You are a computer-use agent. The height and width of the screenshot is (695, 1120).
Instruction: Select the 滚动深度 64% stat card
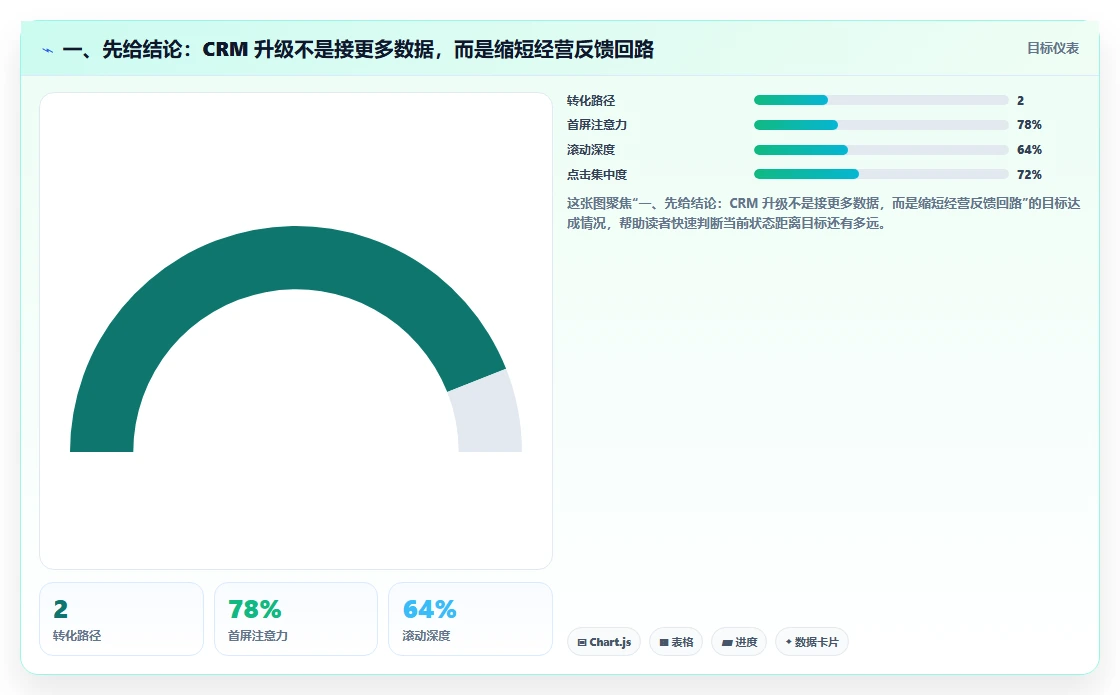click(x=470, y=619)
